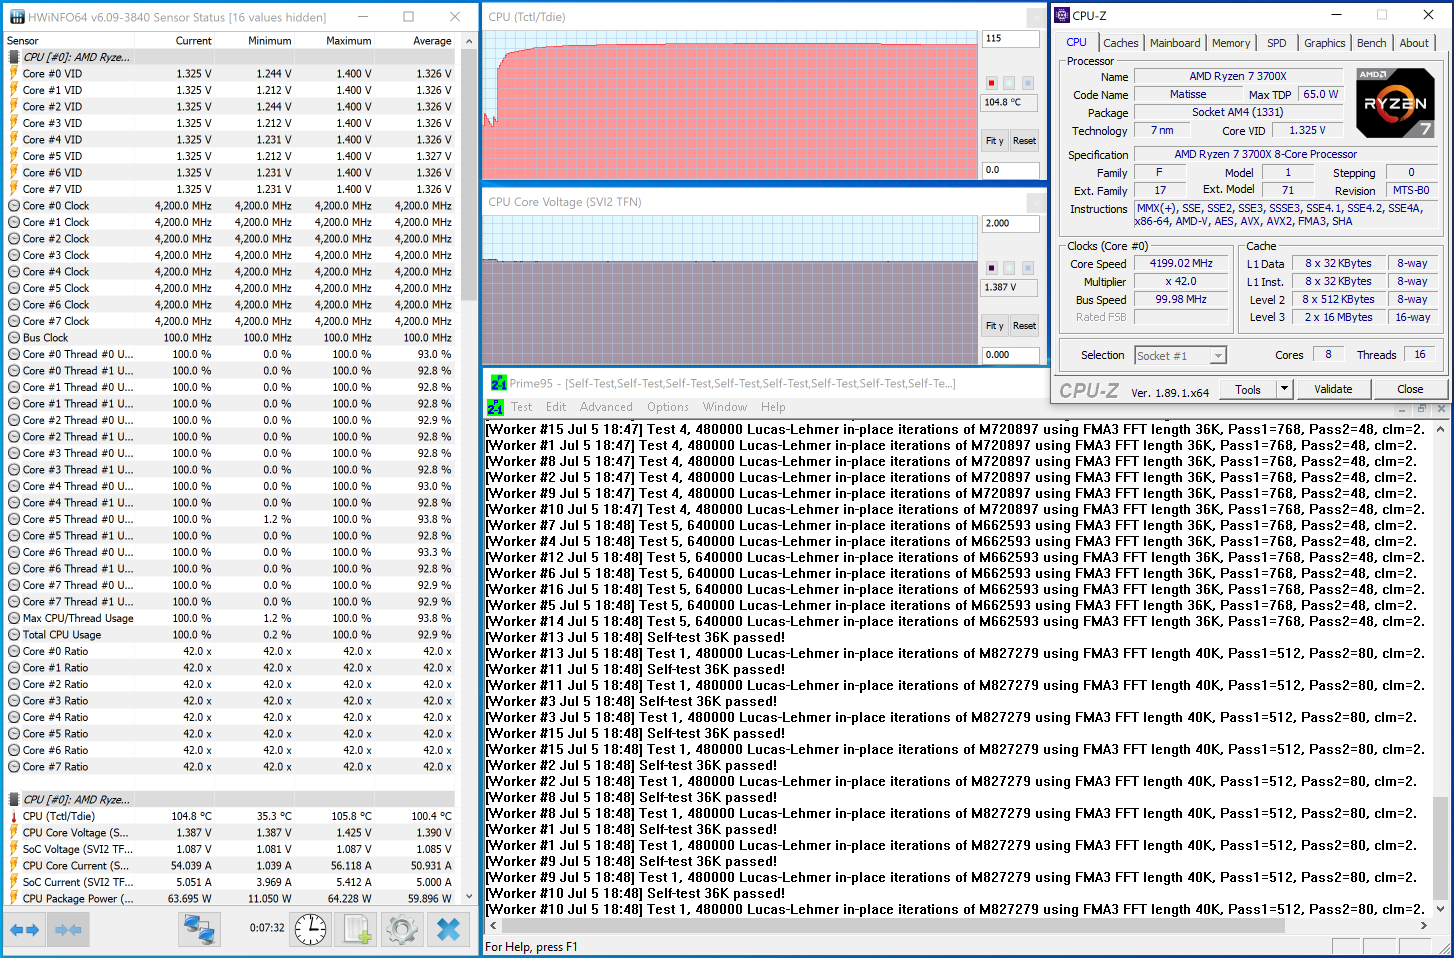Image resolution: width=1454 pixels, height=958 pixels.
Task: Click the Validate button in CPU-Z
Action: point(1333,389)
